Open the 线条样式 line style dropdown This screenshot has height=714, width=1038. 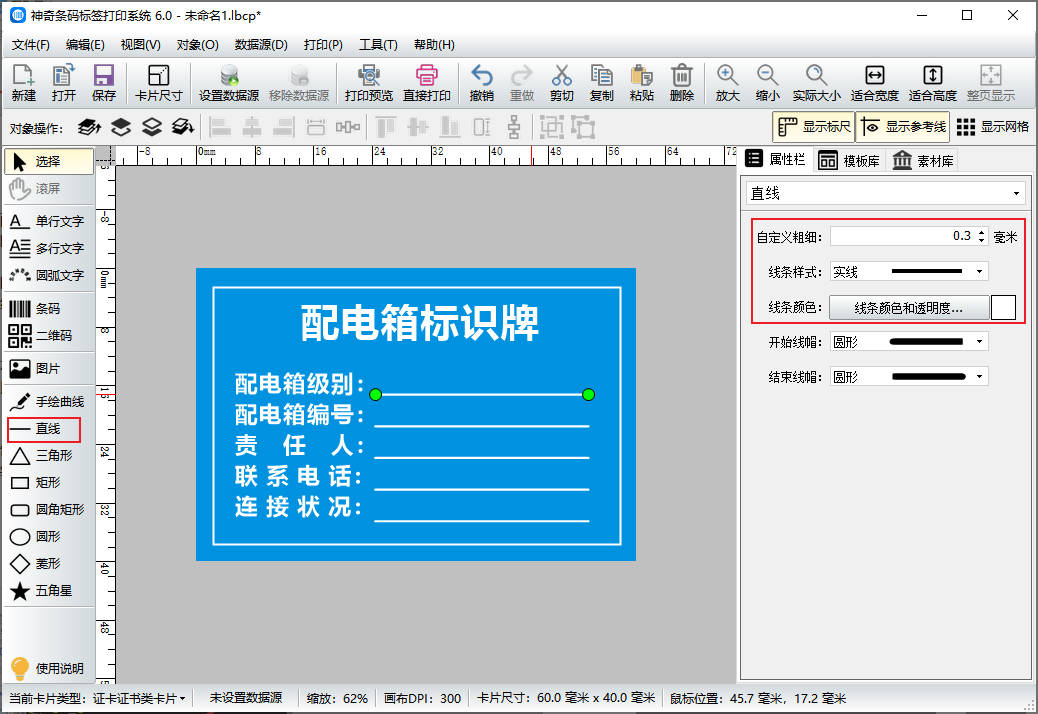click(909, 271)
